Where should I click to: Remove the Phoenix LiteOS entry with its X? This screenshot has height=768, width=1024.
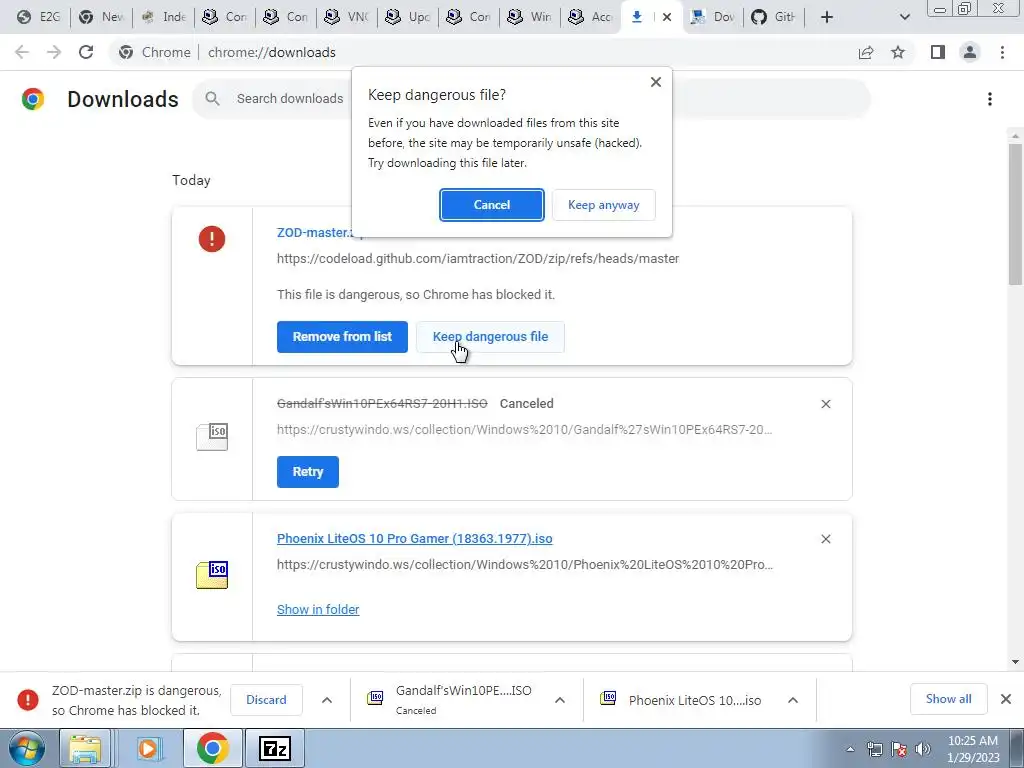coord(825,539)
